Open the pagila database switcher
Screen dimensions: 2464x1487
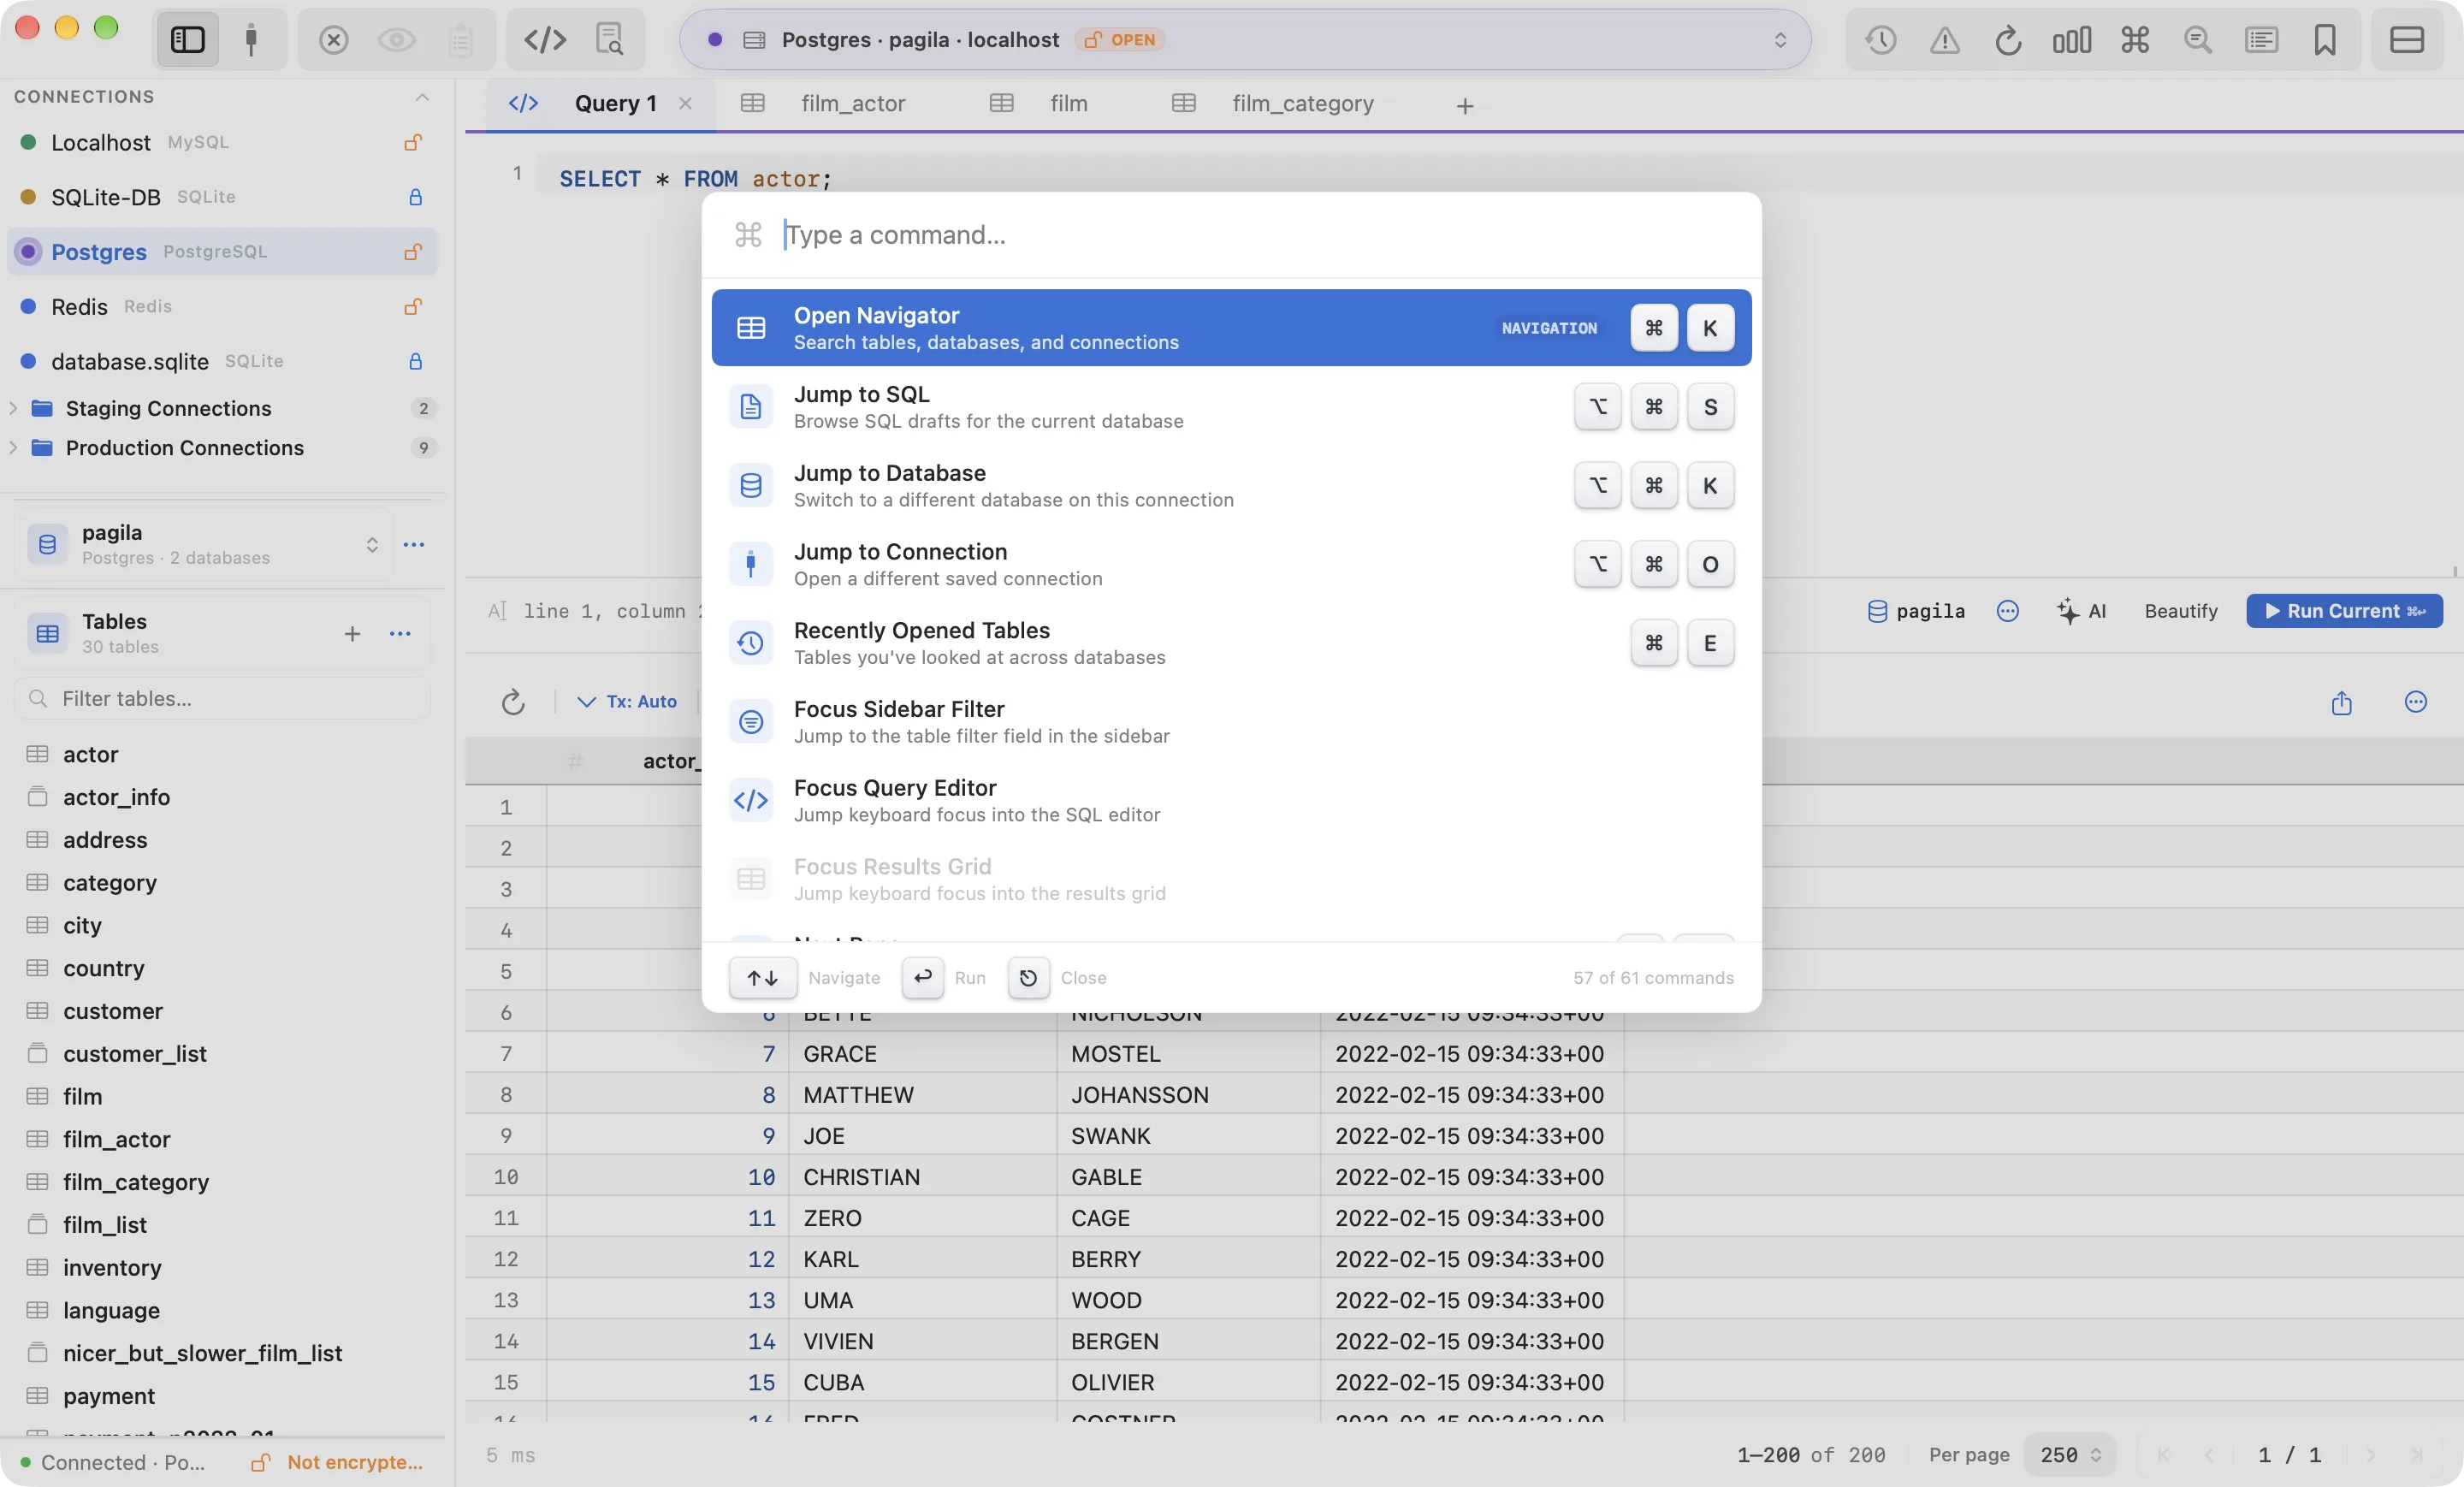click(204, 544)
